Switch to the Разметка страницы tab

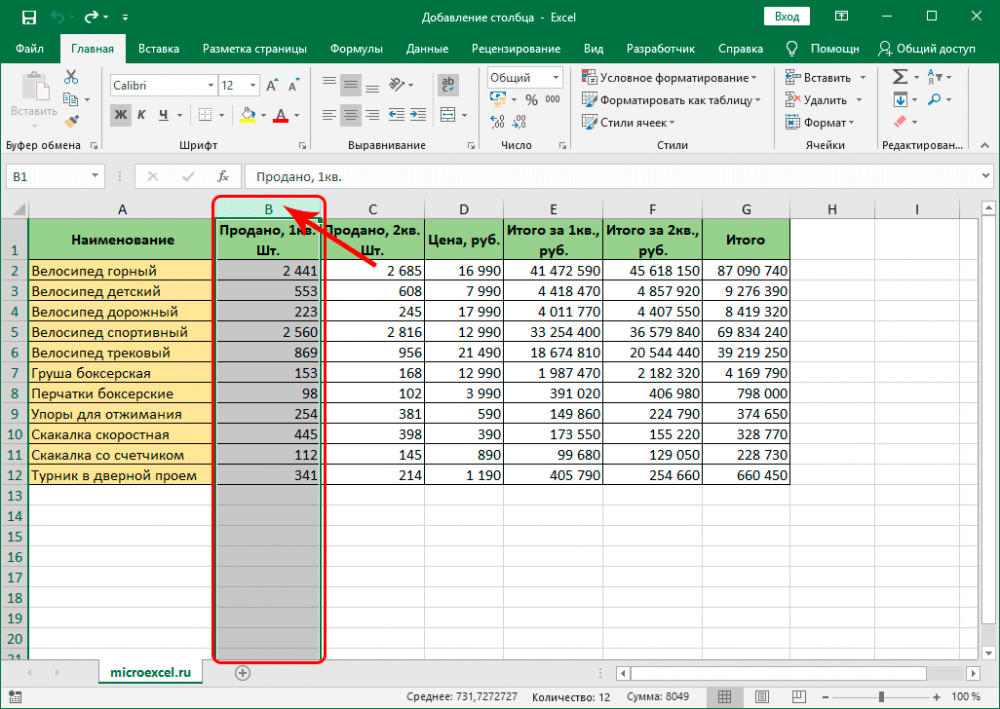click(x=254, y=48)
